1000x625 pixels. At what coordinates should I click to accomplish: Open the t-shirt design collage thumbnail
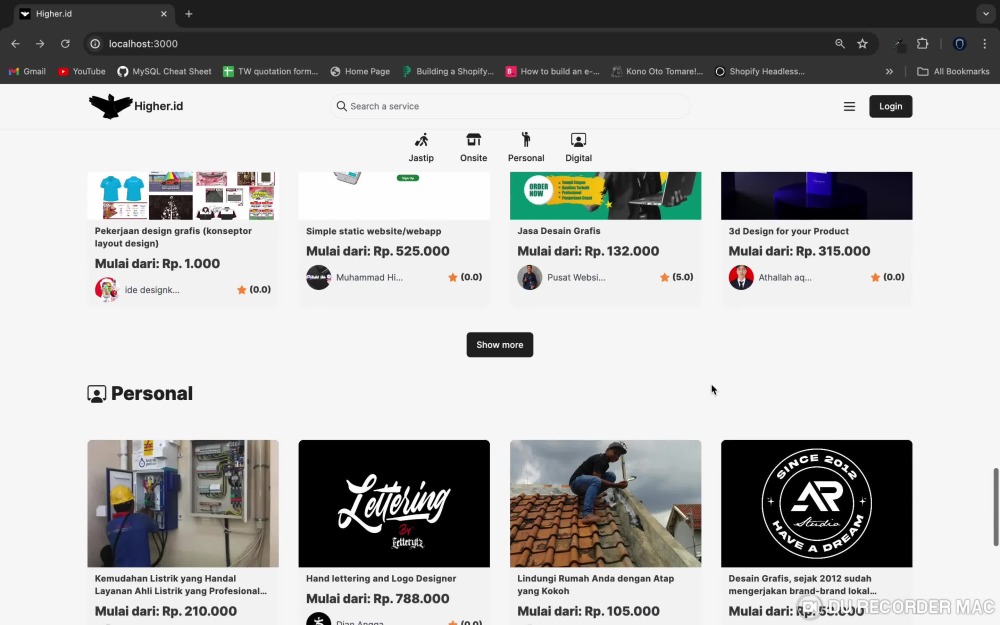coord(183,195)
